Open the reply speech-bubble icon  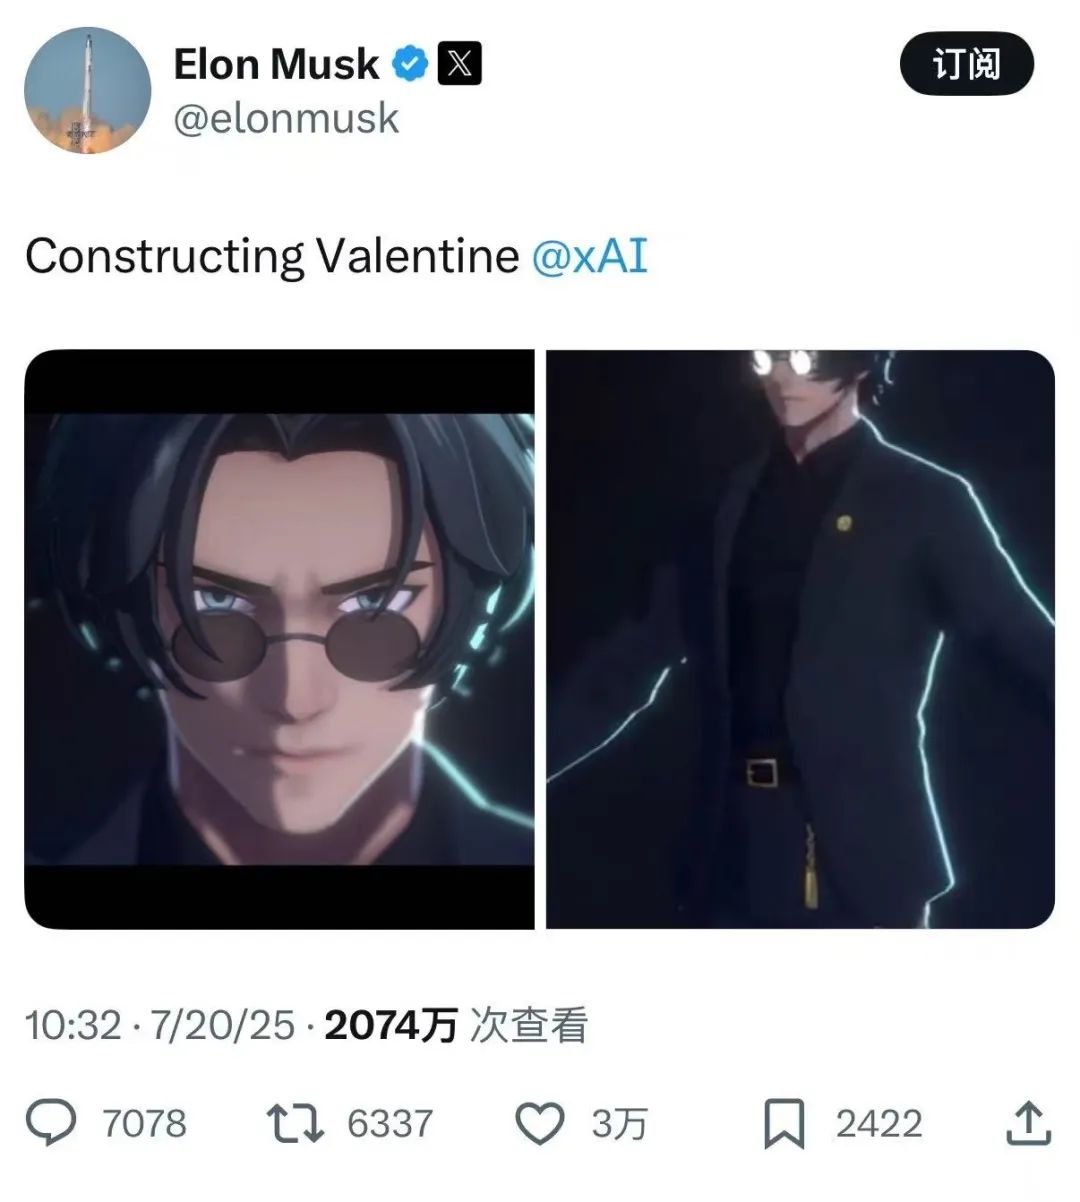click(x=51, y=1123)
